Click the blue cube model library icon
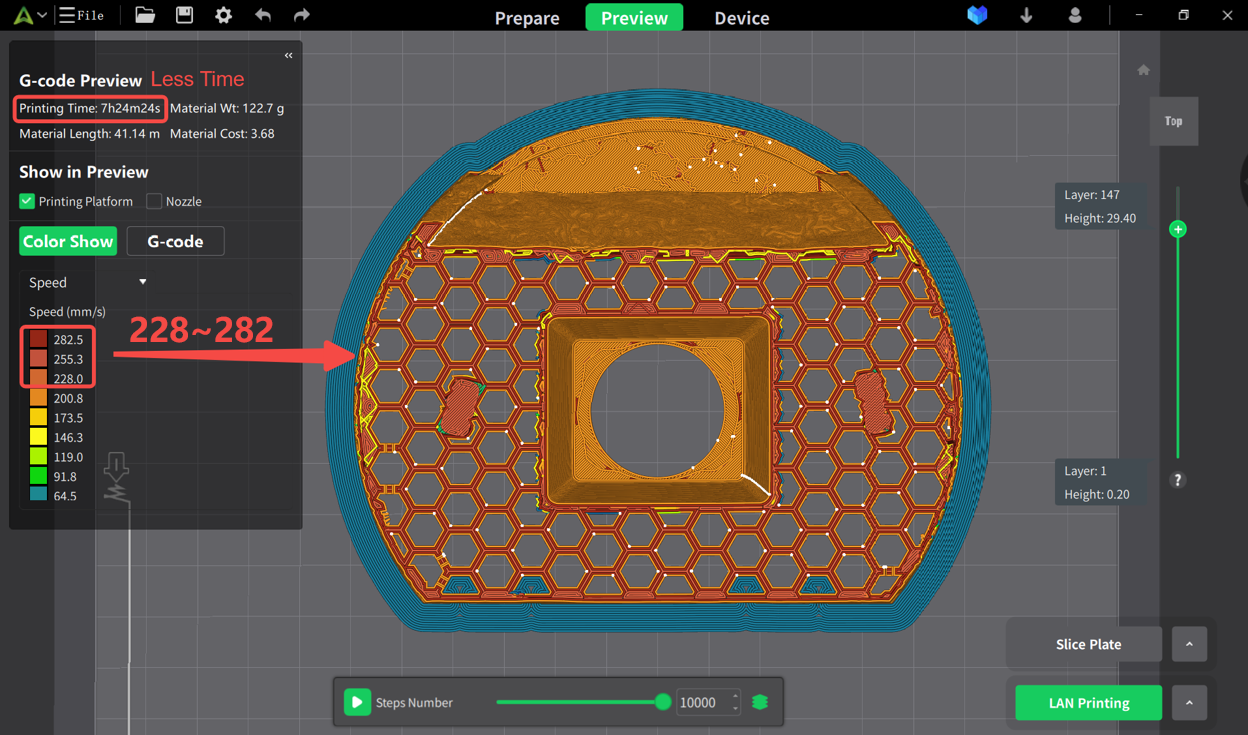The width and height of the screenshot is (1248, 735). [x=977, y=15]
